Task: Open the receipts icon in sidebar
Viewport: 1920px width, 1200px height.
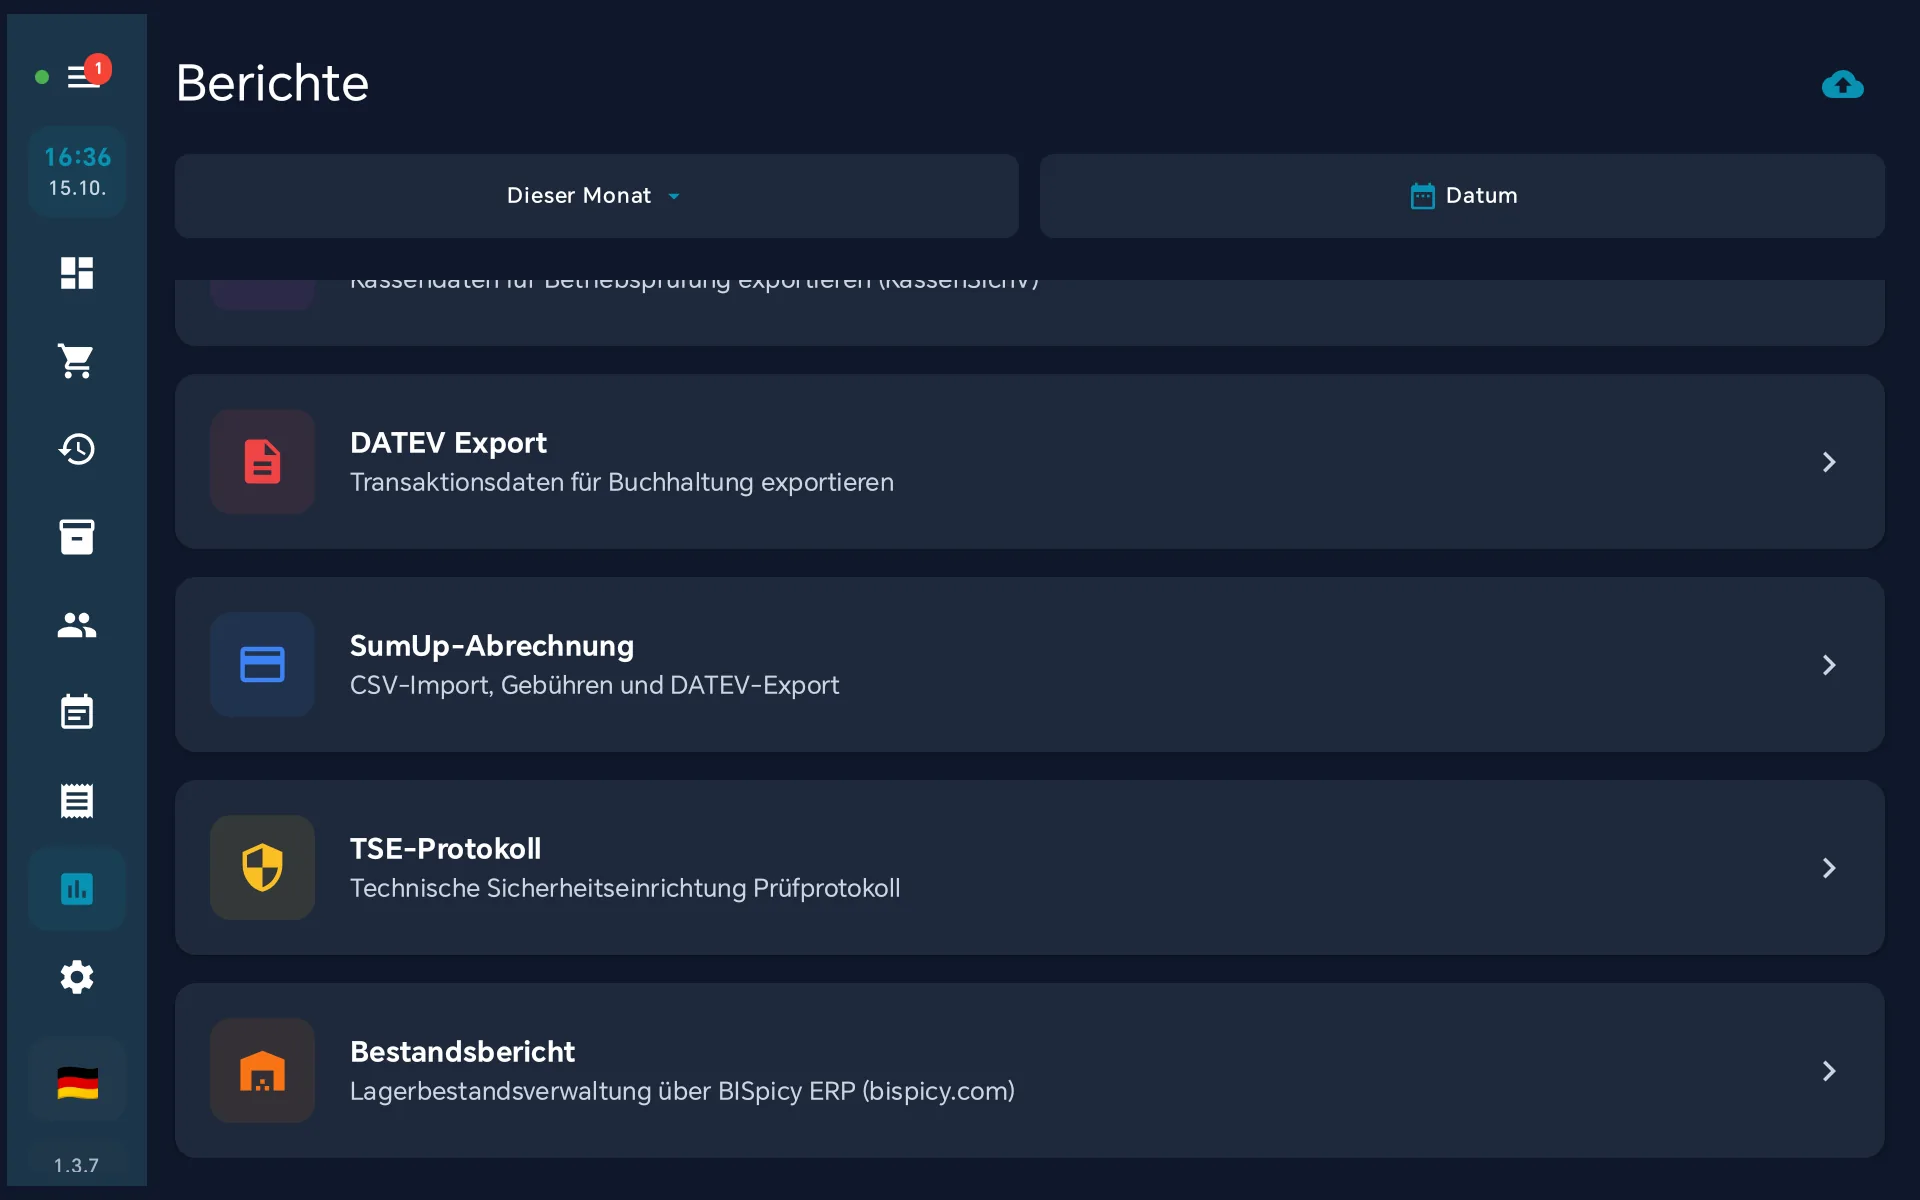Action: (x=77, y=801)
